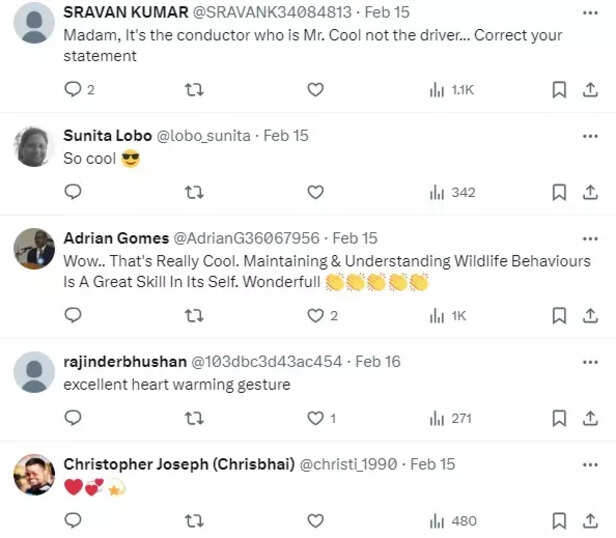
Task: View analytics of rajinderbhushan's tweet
Action: (437, 418)
